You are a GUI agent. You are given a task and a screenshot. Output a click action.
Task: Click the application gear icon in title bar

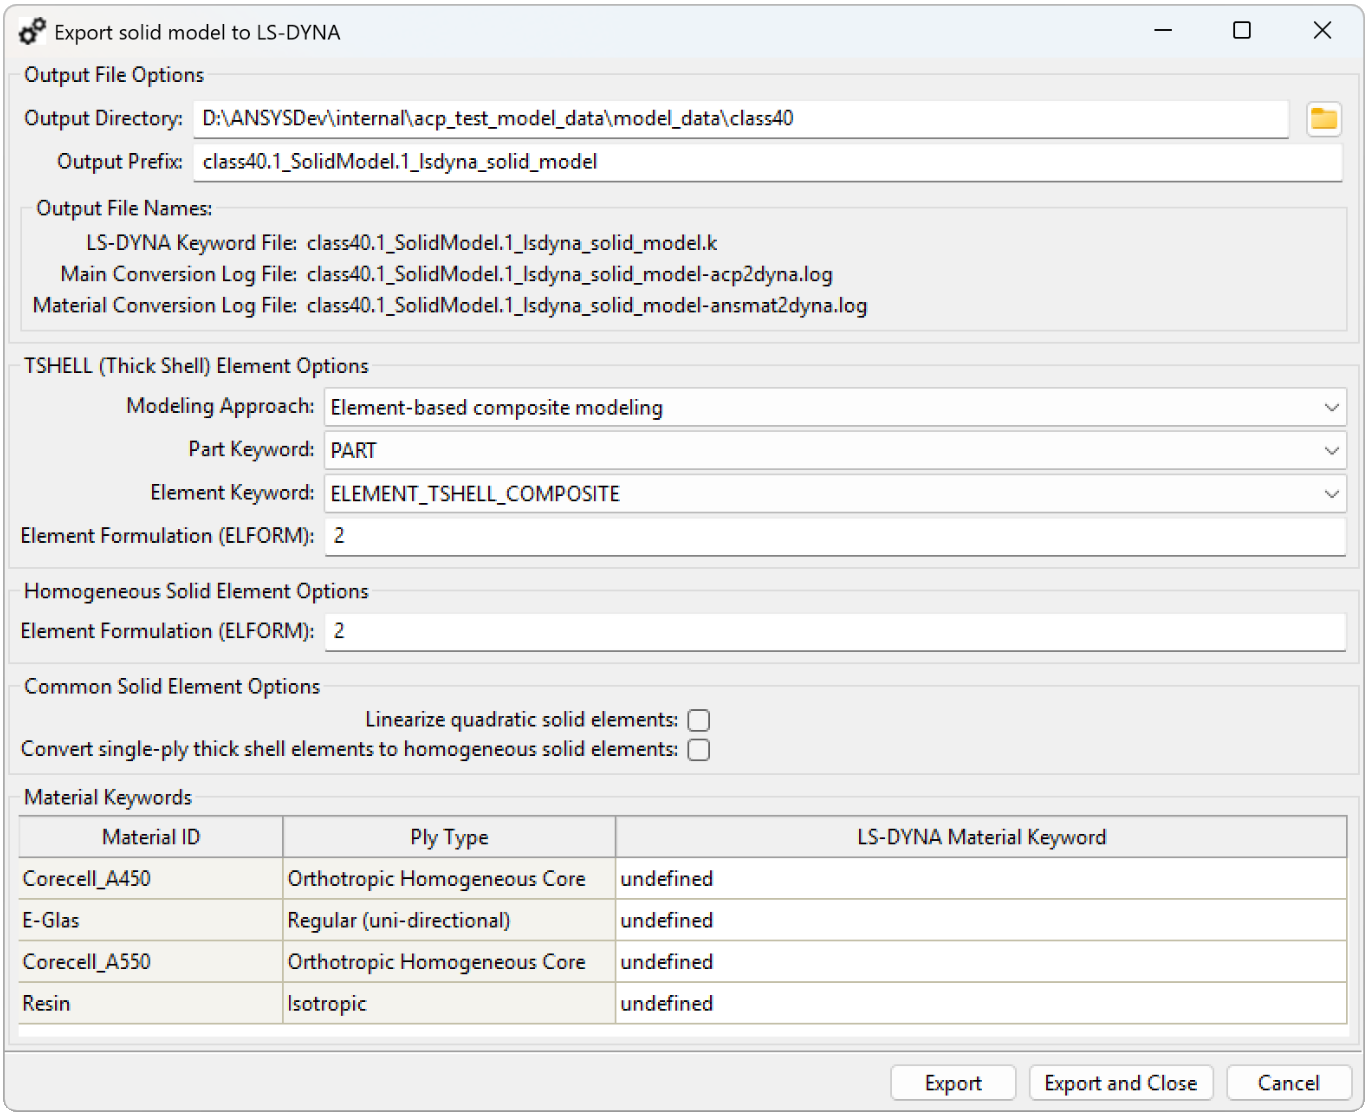tap(30, 30)
